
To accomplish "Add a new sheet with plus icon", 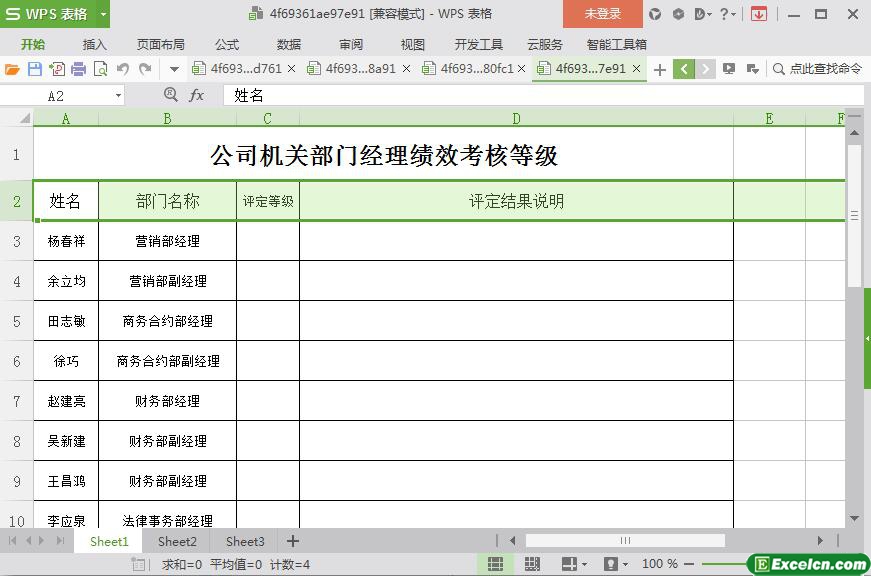I will point(293,541).
